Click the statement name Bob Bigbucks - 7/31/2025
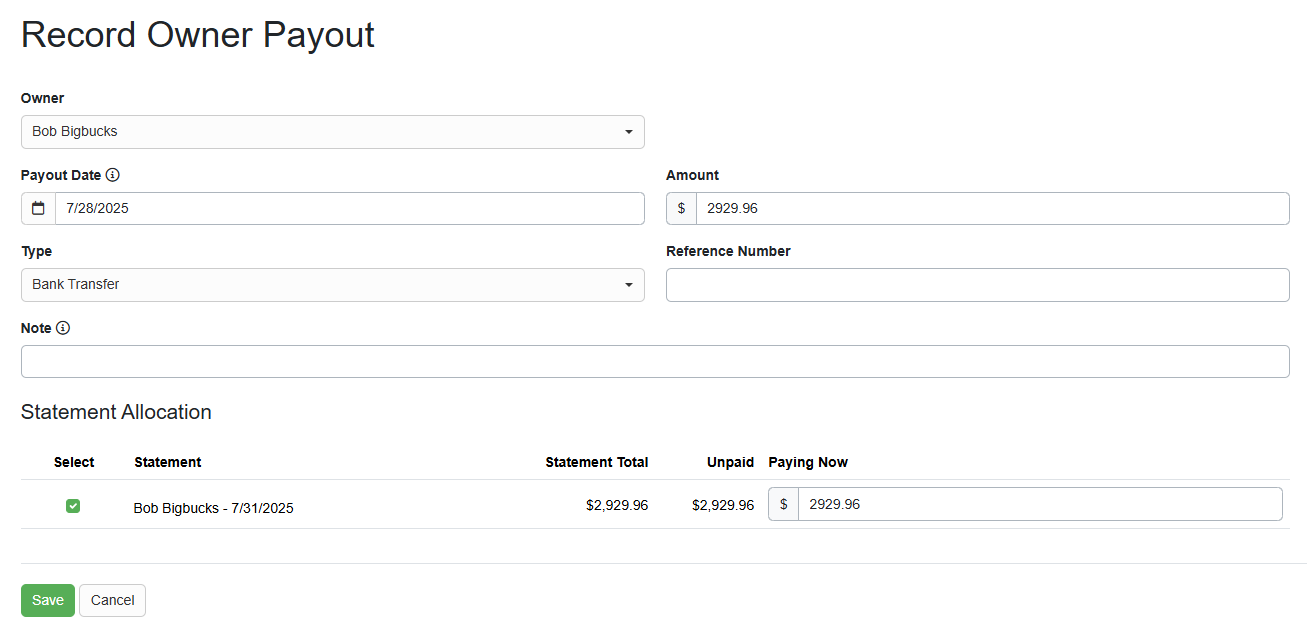 [214, 508]
